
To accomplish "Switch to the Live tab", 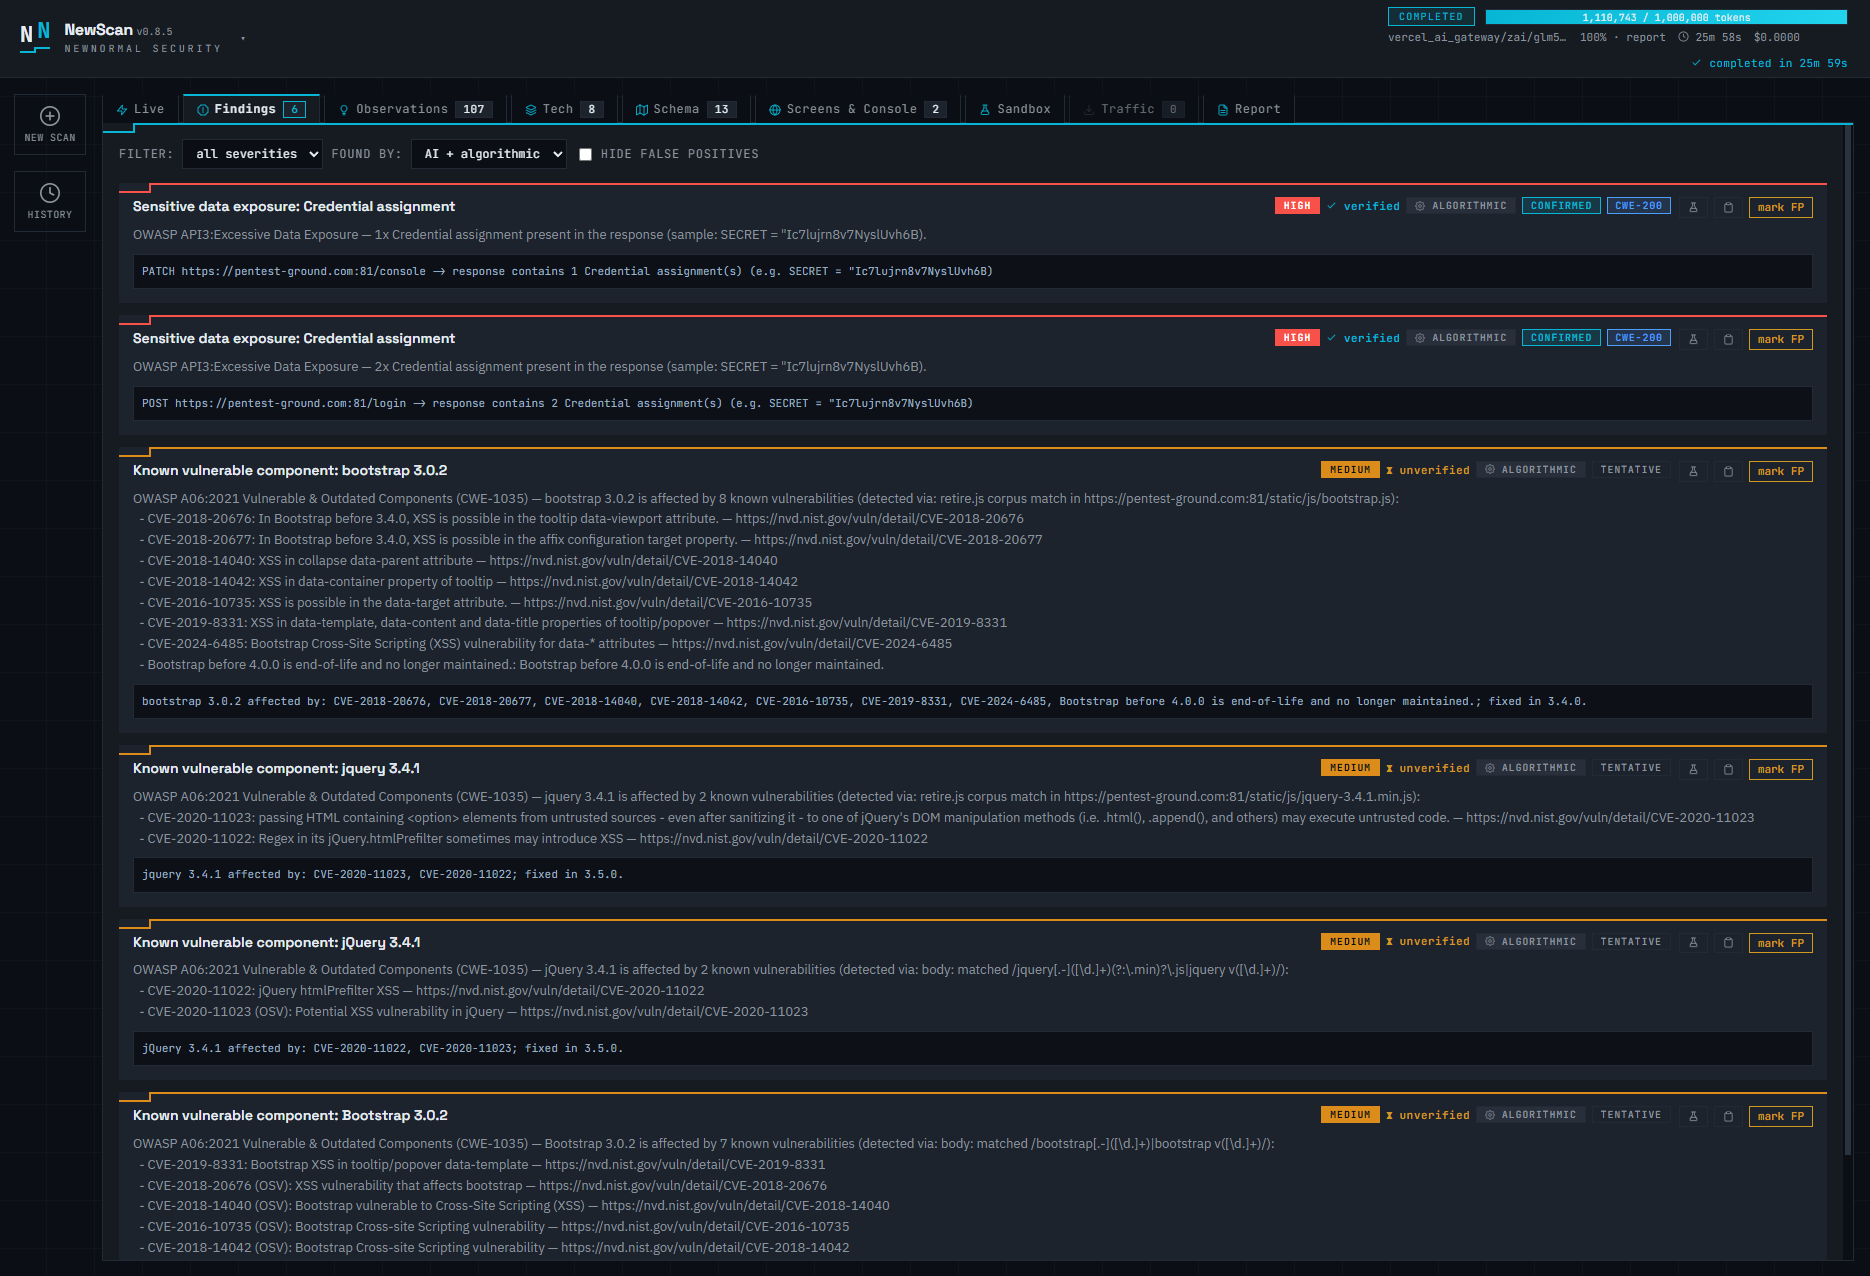I will 141,109.
